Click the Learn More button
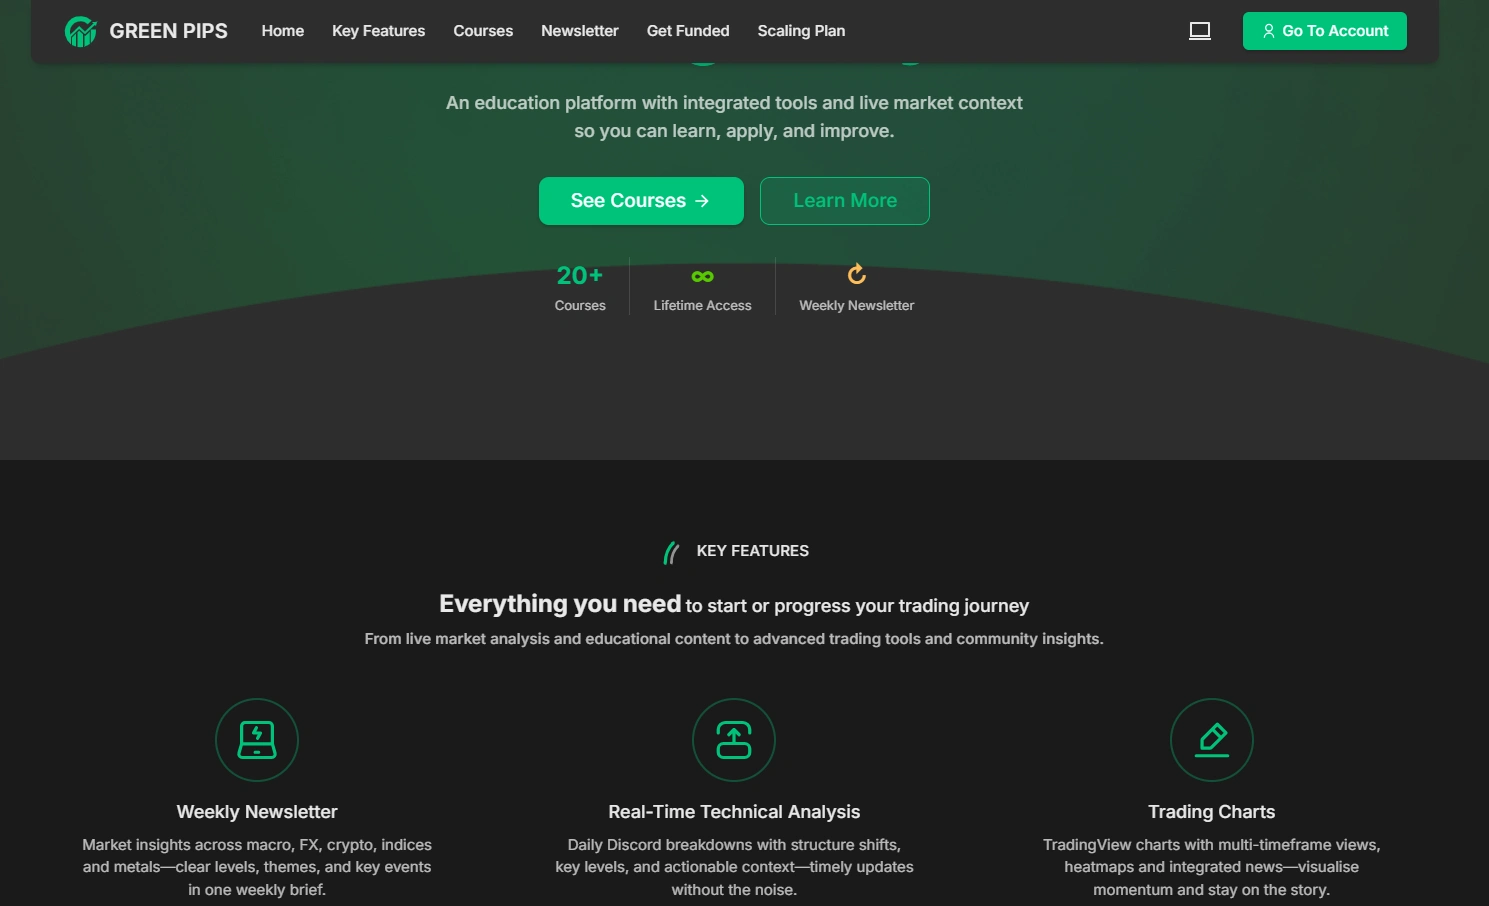 click(845, 201)
